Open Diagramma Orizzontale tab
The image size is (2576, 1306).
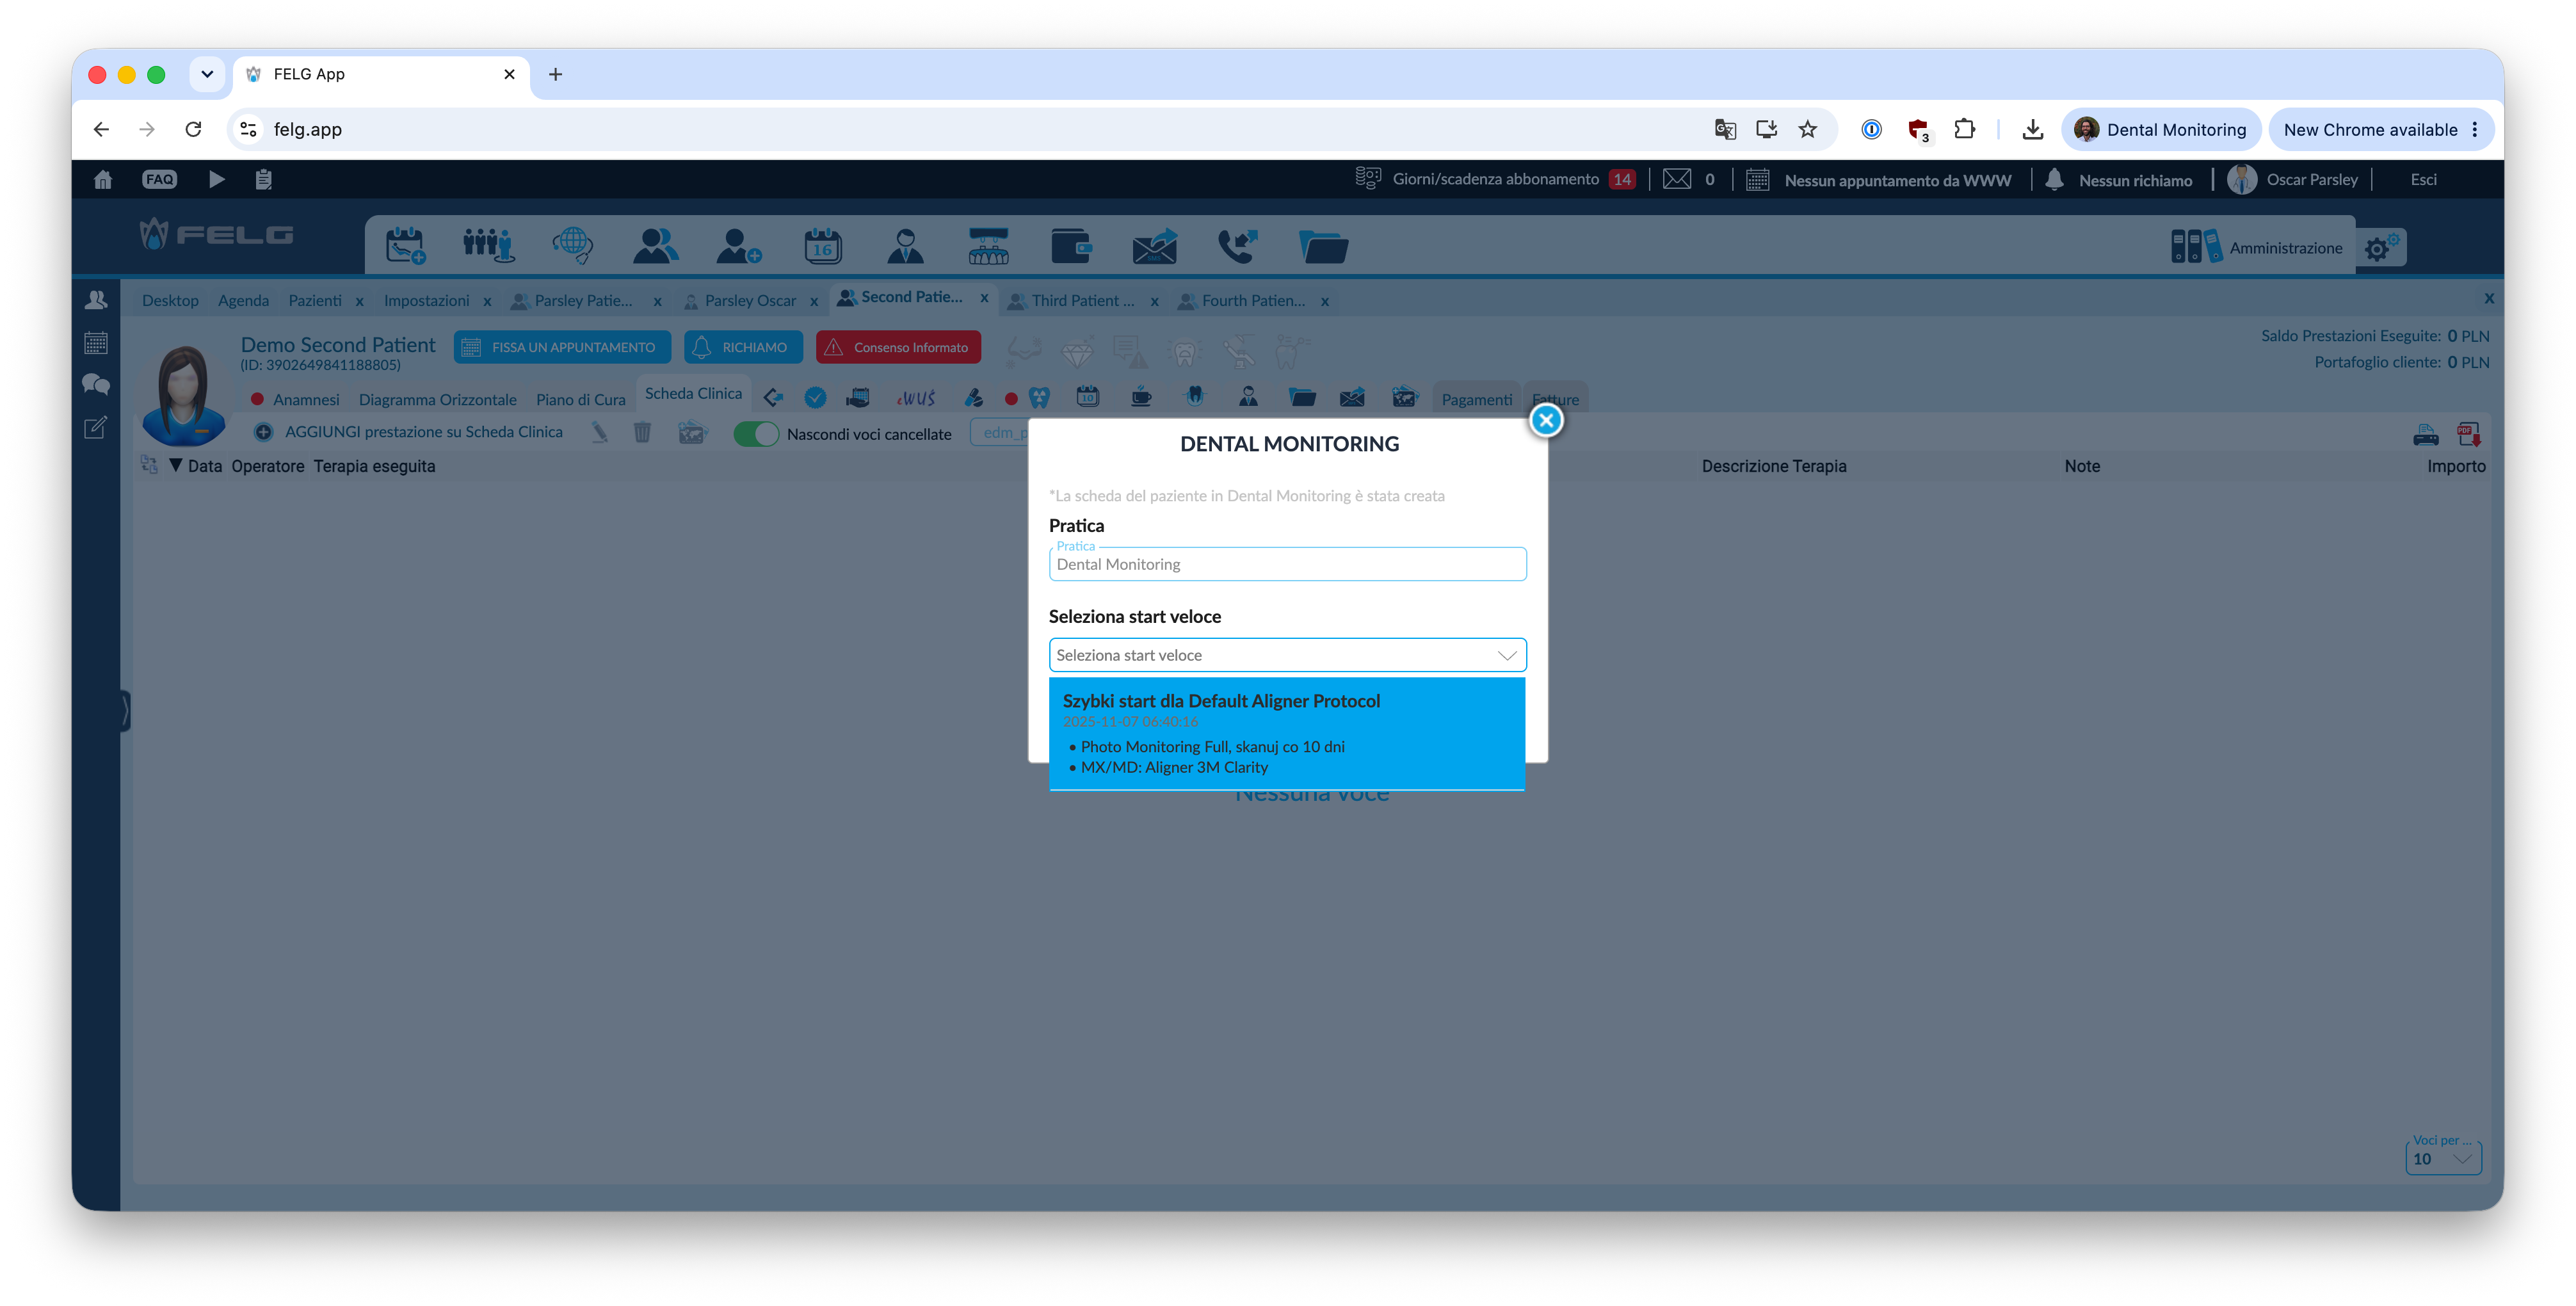point(437,399)
